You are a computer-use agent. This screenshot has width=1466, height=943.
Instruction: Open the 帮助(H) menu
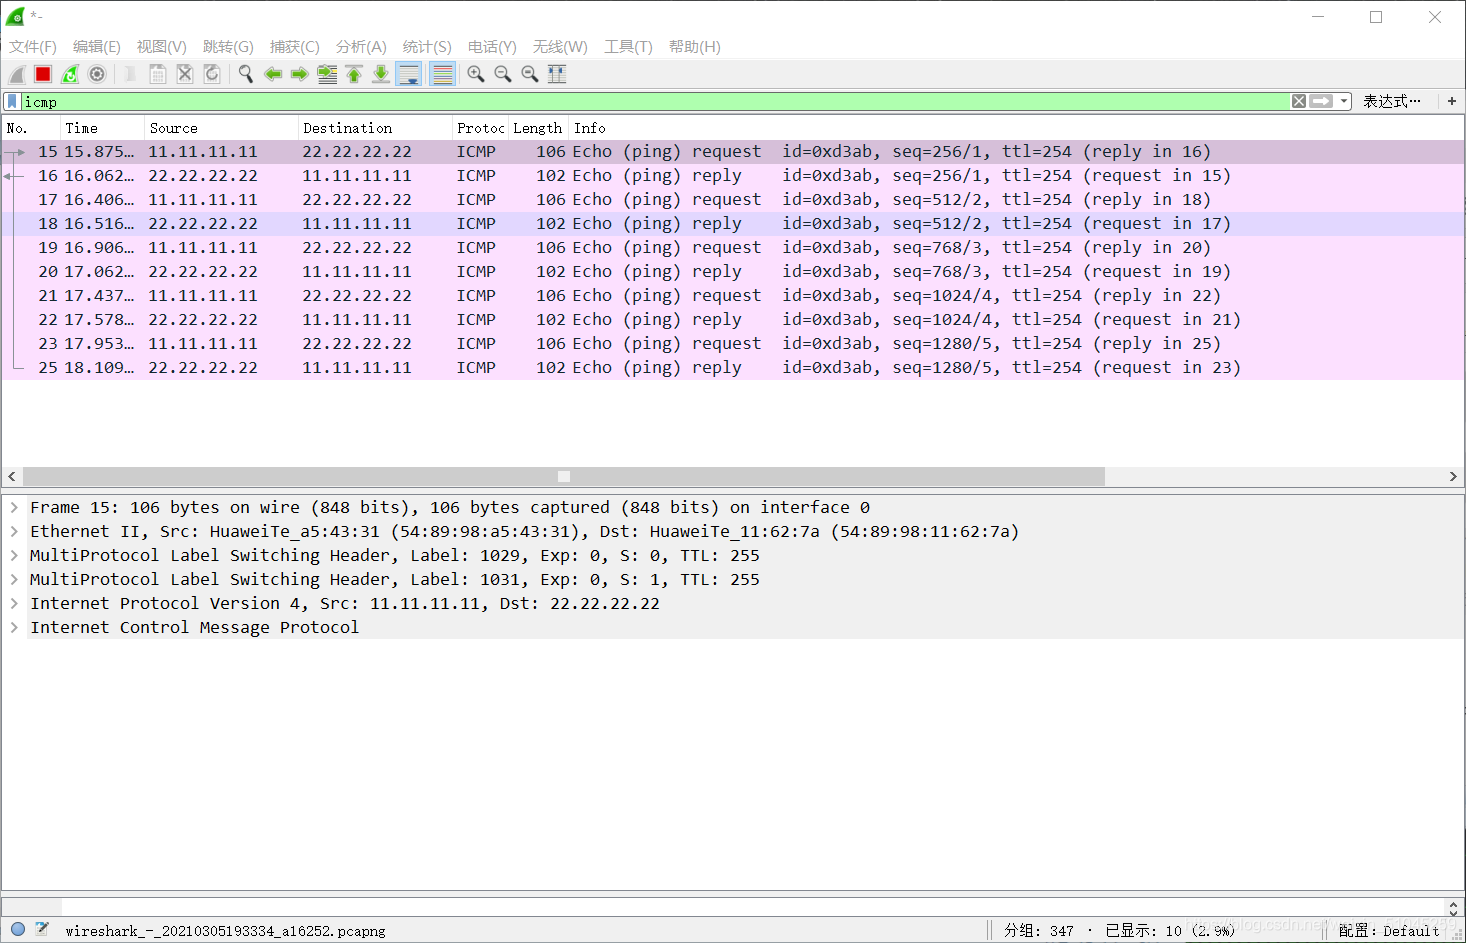tap(695, 47)
